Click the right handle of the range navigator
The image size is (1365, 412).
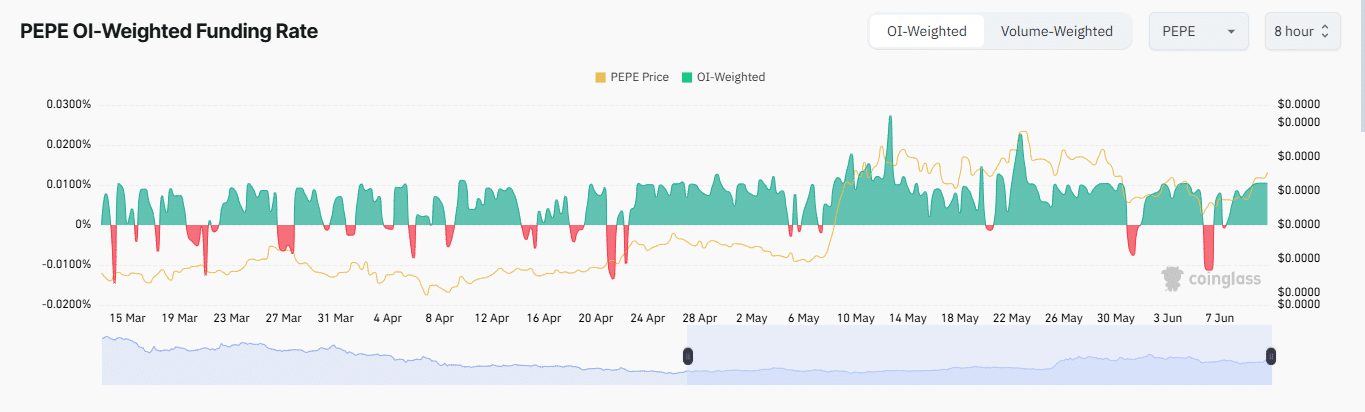click(x=1271, y=356)
